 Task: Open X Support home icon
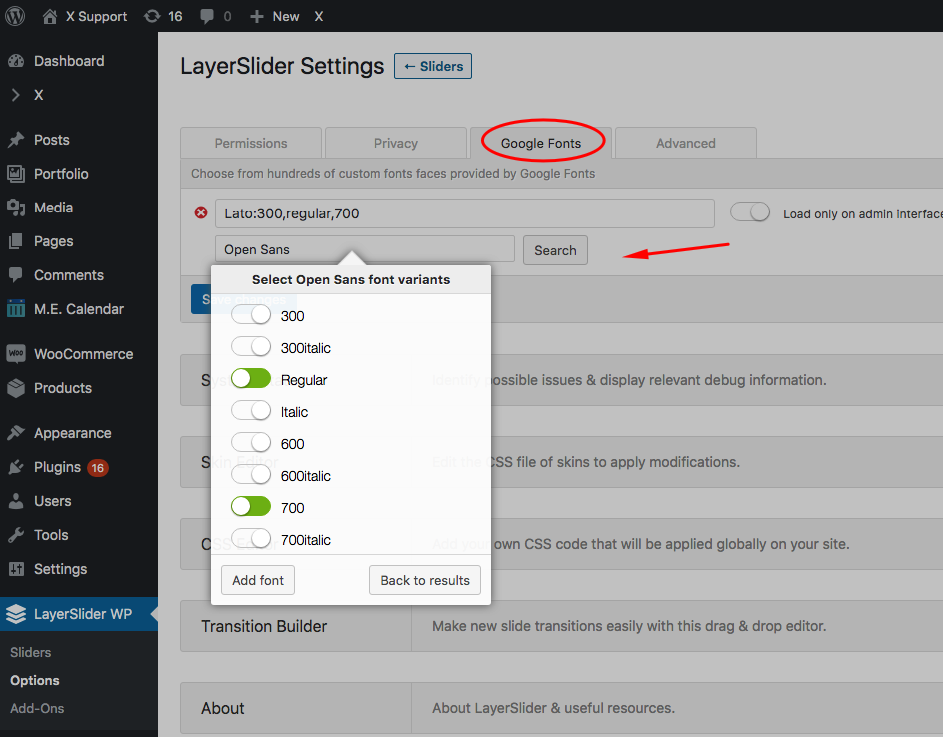pos(50,16)
